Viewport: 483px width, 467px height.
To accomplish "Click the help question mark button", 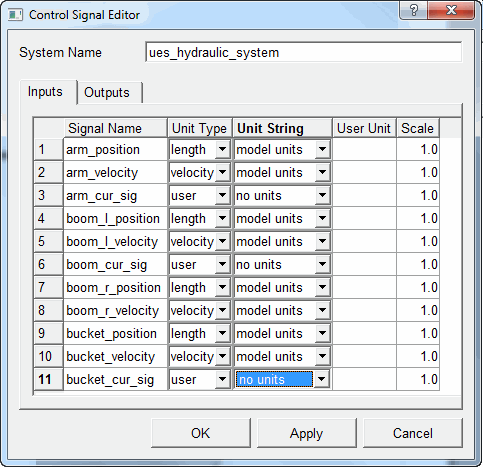I will [x=414, y=10].
